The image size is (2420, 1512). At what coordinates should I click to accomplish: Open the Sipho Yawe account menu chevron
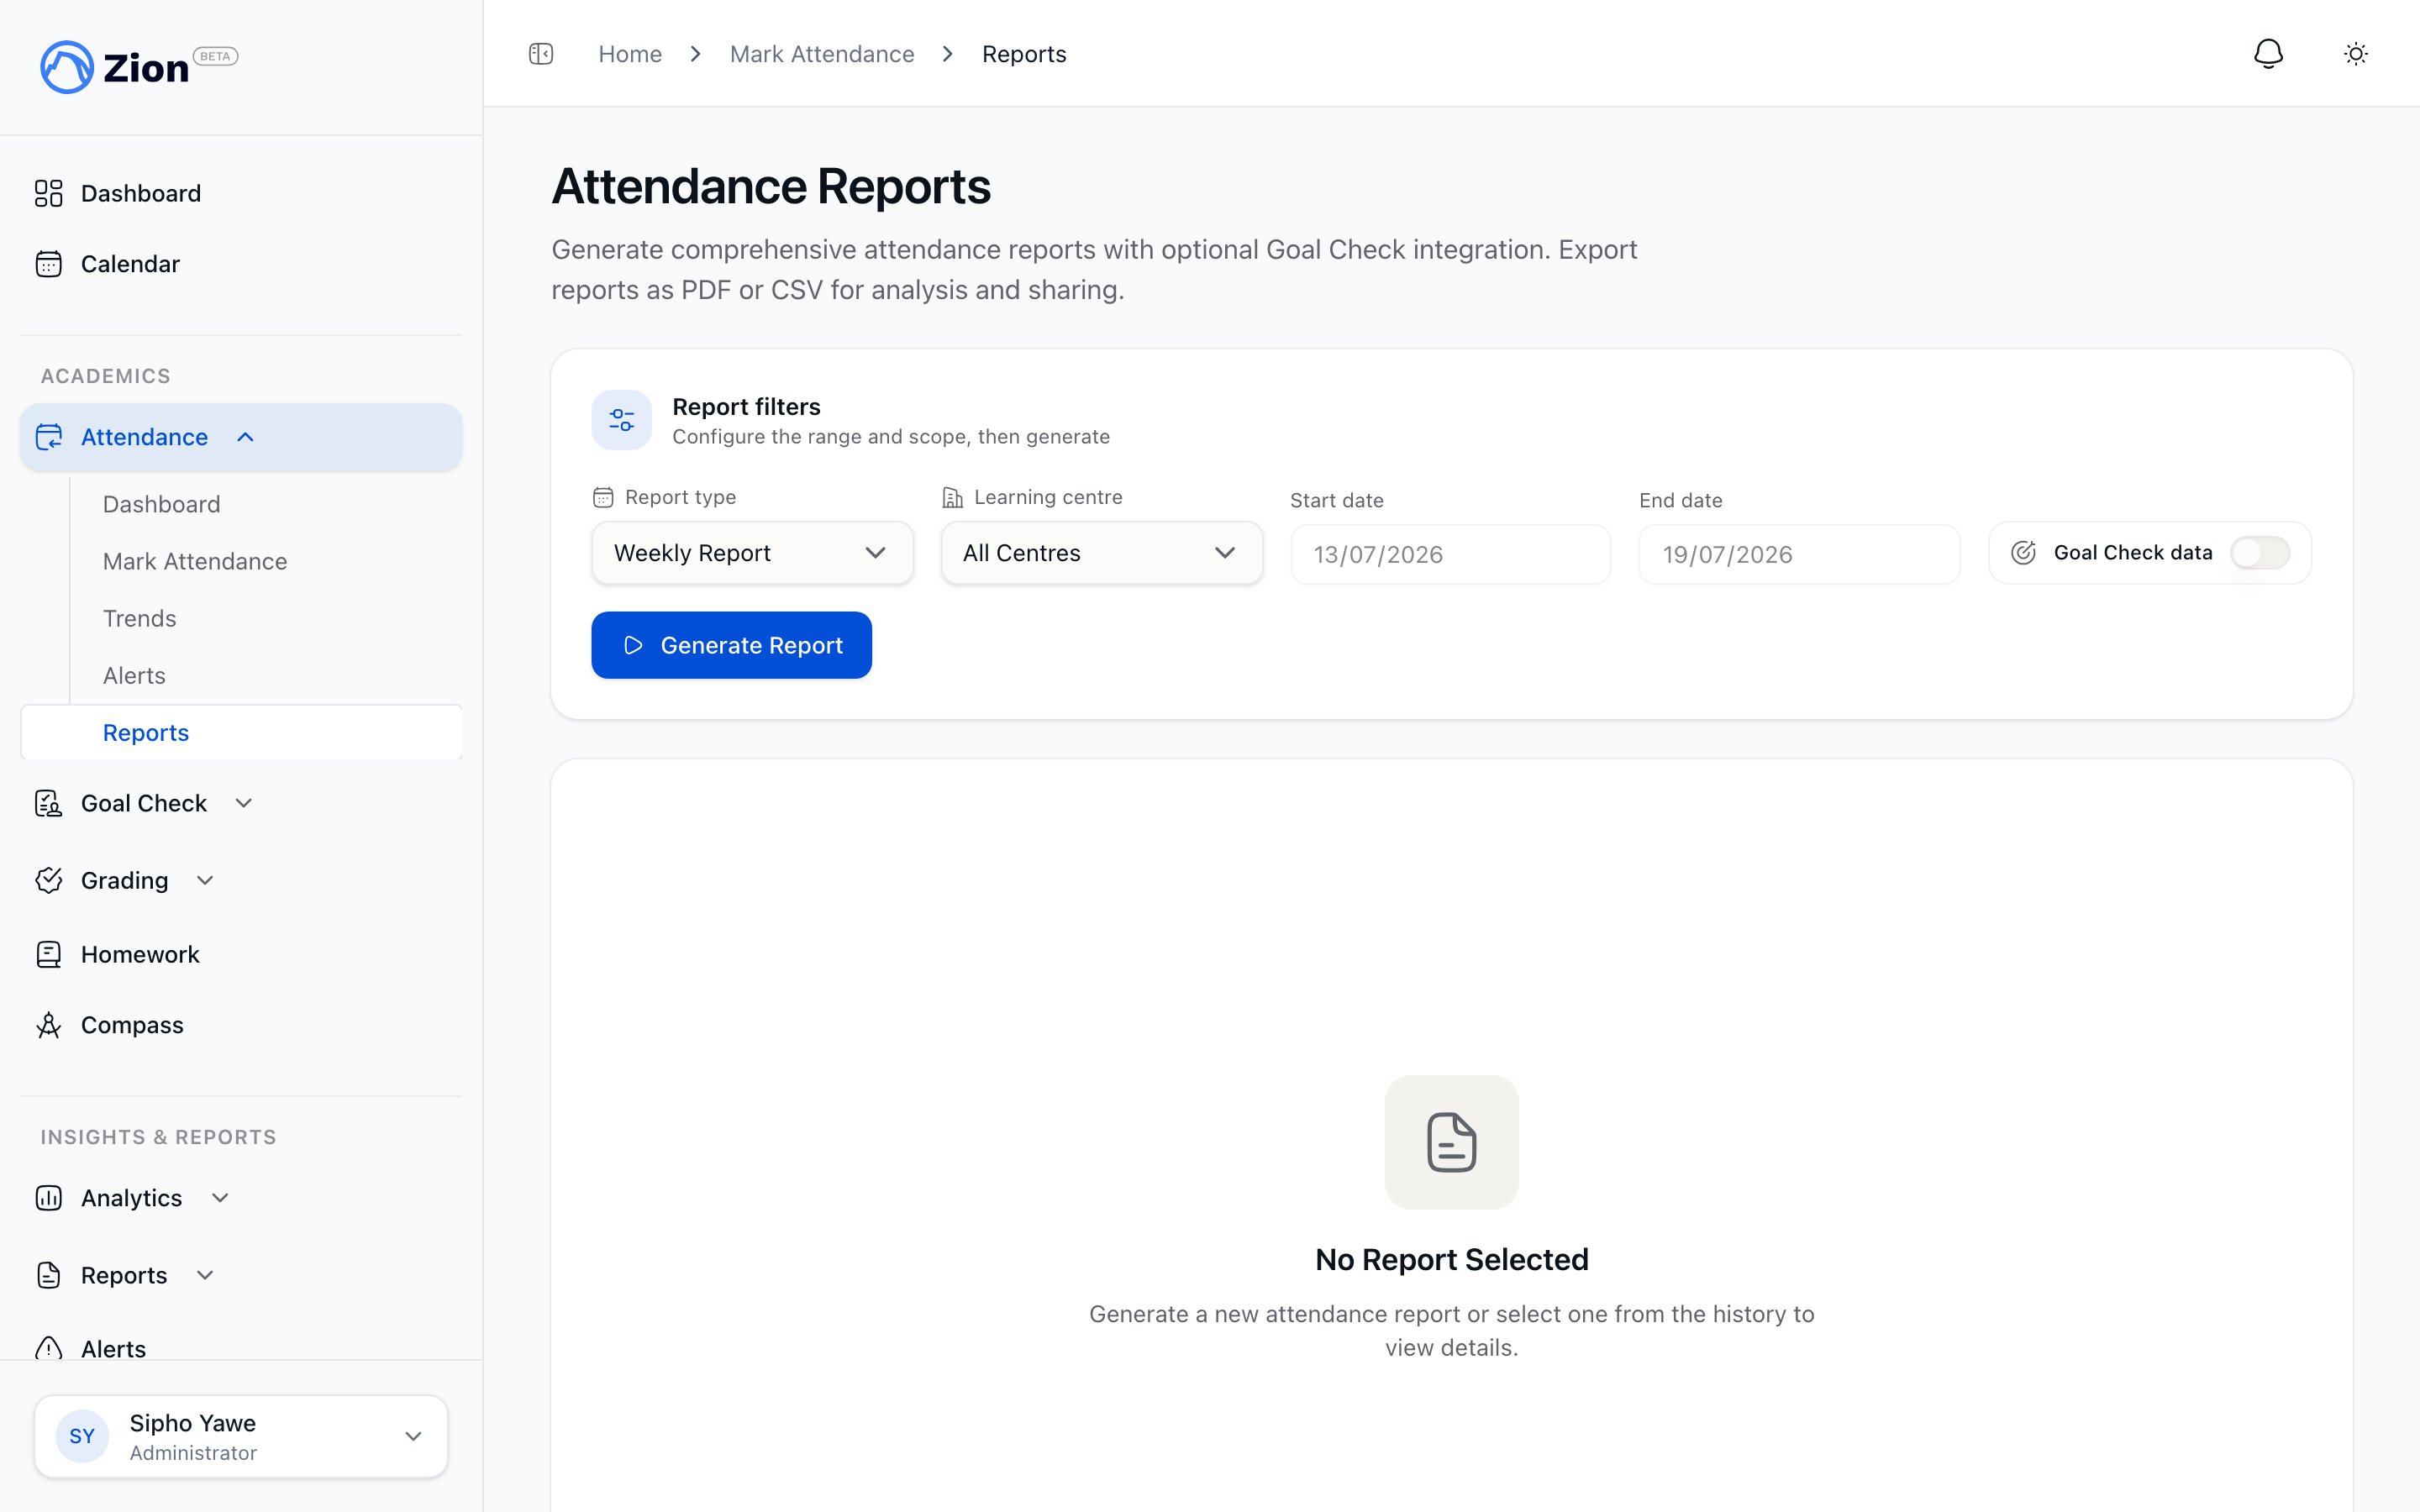[413, 1436]
